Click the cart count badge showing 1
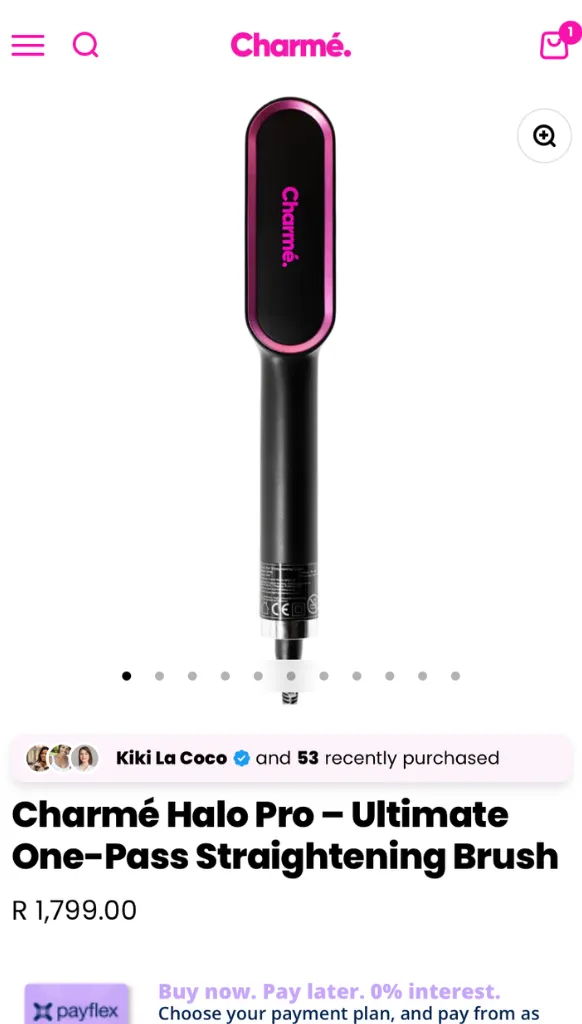582x1024 pixels. (x=570, y=32)
